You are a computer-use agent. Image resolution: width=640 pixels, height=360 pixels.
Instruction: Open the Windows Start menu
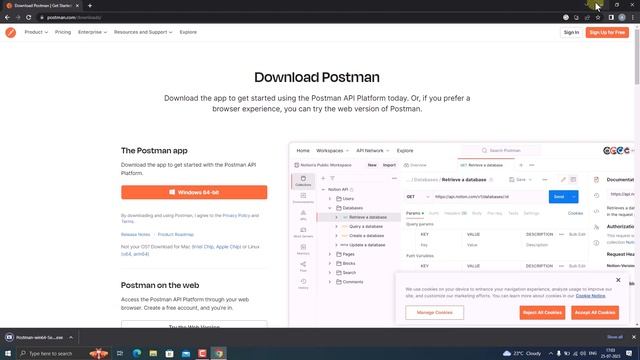pyautogui.click(x=8, y=353)
